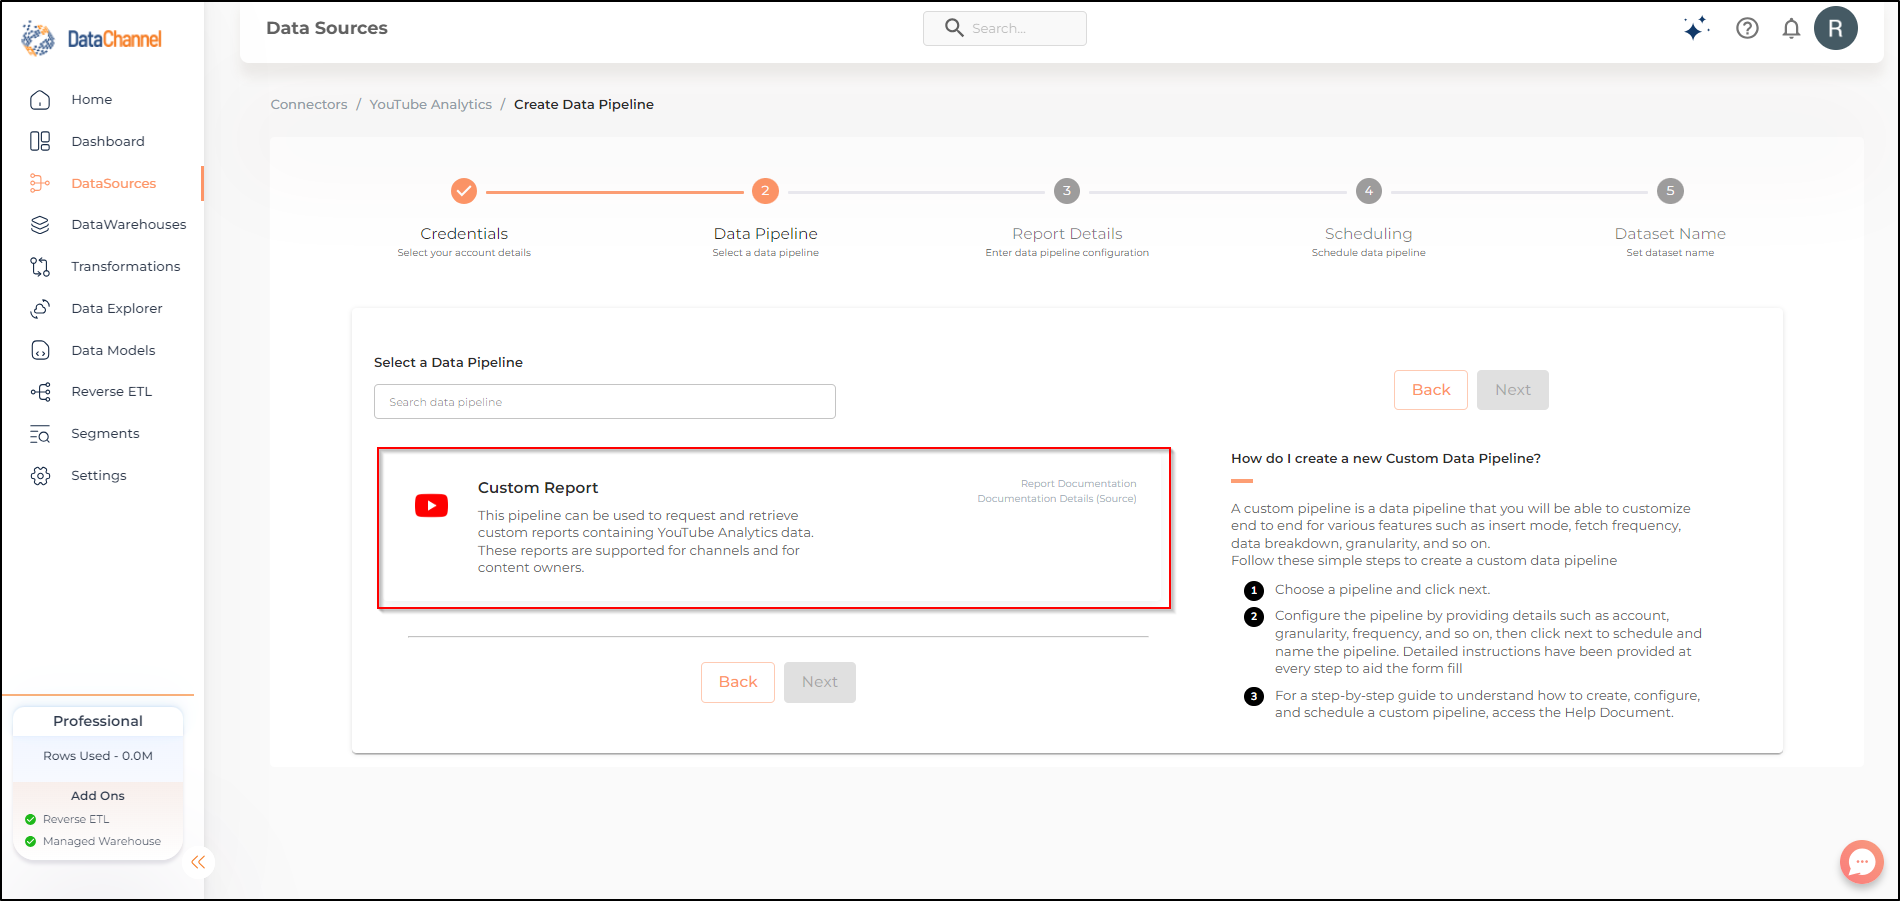Click step 5 Dataset Name circle
1900x901 pixels.
pyautogui.click(x=1670, y=190)
